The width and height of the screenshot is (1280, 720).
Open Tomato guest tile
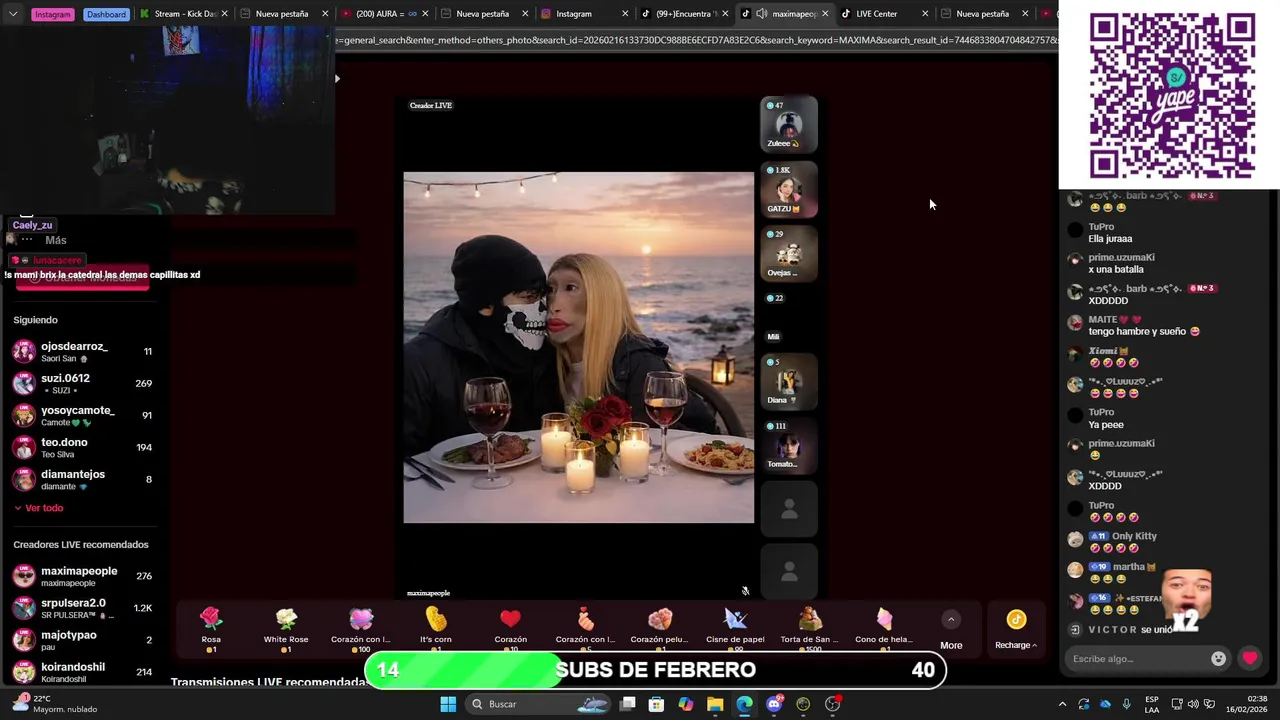[x=789, y=445]
